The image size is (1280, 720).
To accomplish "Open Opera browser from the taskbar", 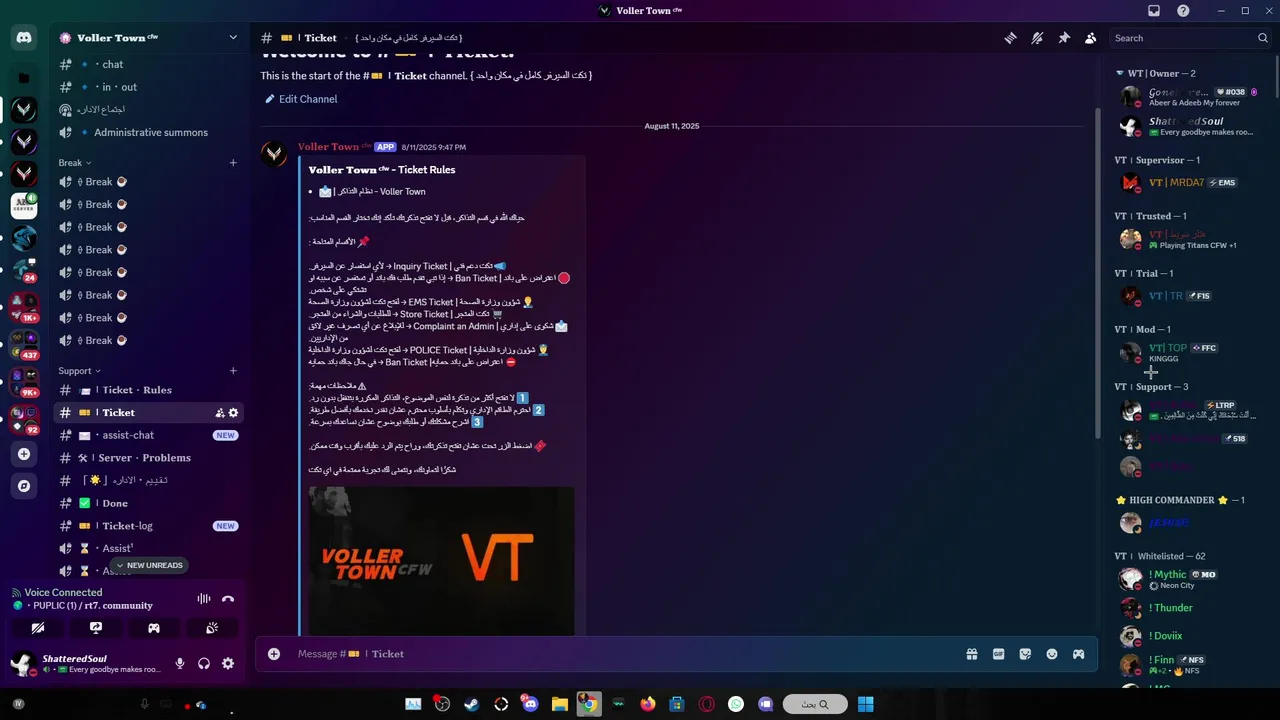I will 707,704.
